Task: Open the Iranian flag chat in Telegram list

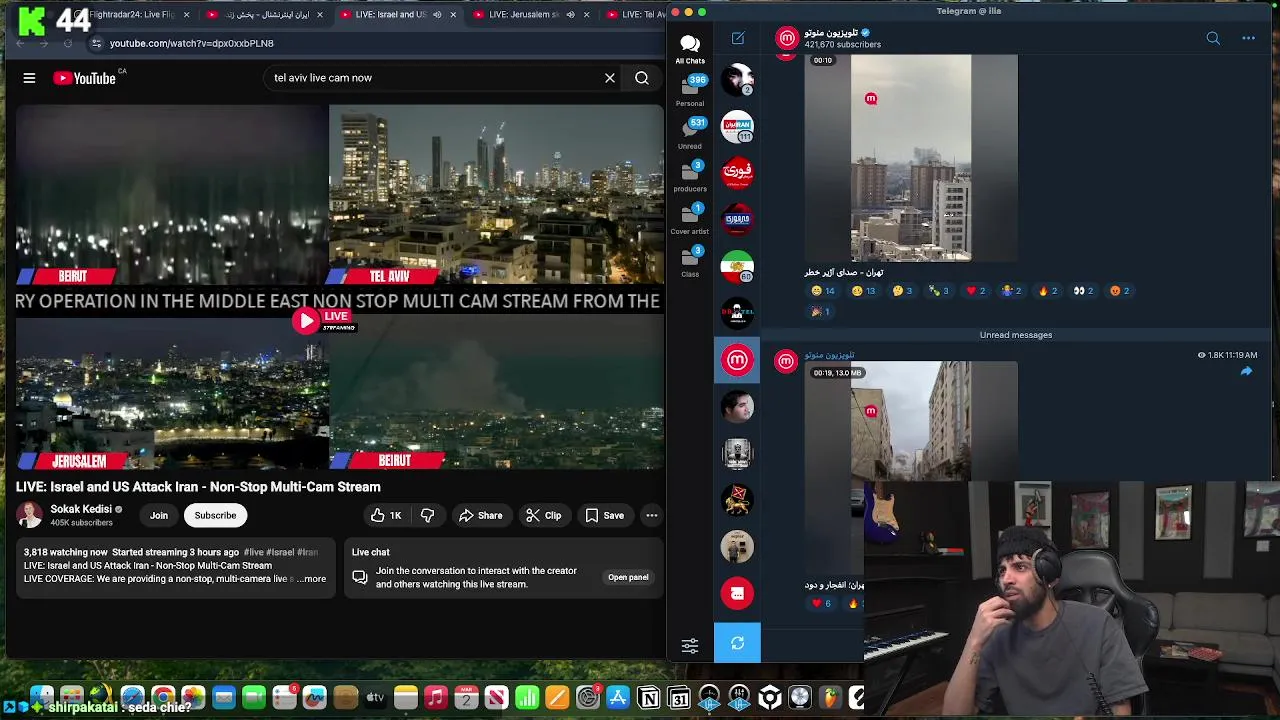Action: coord(737,267)
